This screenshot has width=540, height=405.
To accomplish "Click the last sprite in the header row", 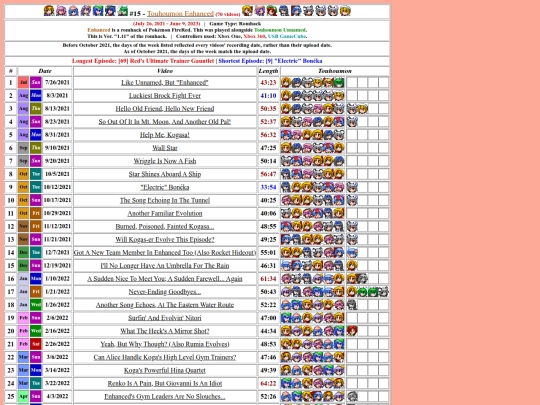I will pyautogui.click(x=345, y=11).
